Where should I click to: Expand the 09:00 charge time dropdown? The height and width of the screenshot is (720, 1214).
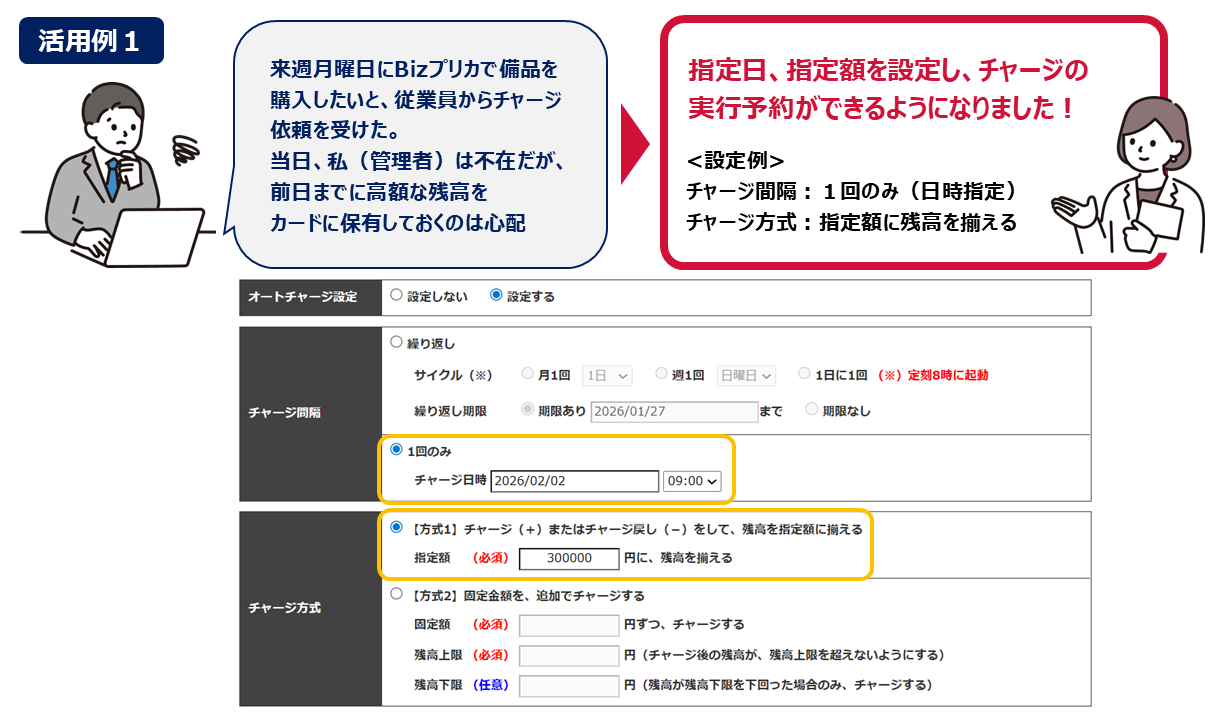[692, 480]
